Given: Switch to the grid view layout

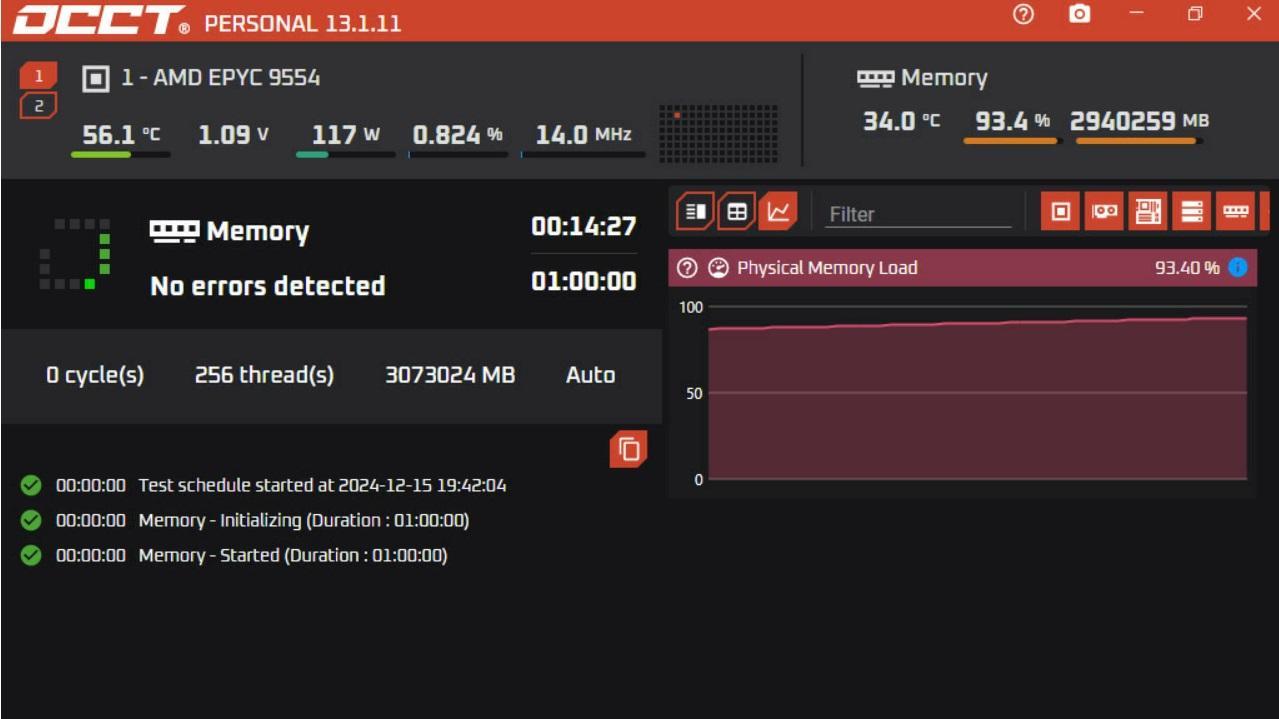Looking at the screenshot, I should pos(737,212).
